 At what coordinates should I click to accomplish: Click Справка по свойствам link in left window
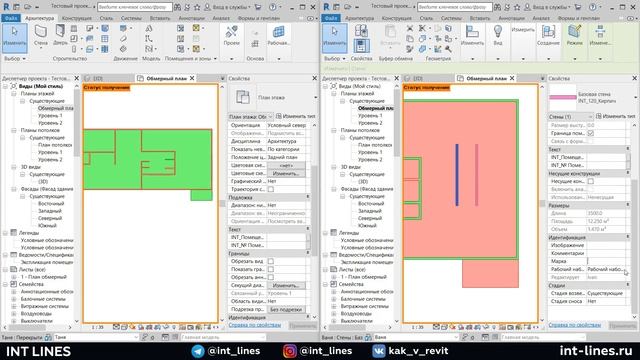tap(255, 325)
